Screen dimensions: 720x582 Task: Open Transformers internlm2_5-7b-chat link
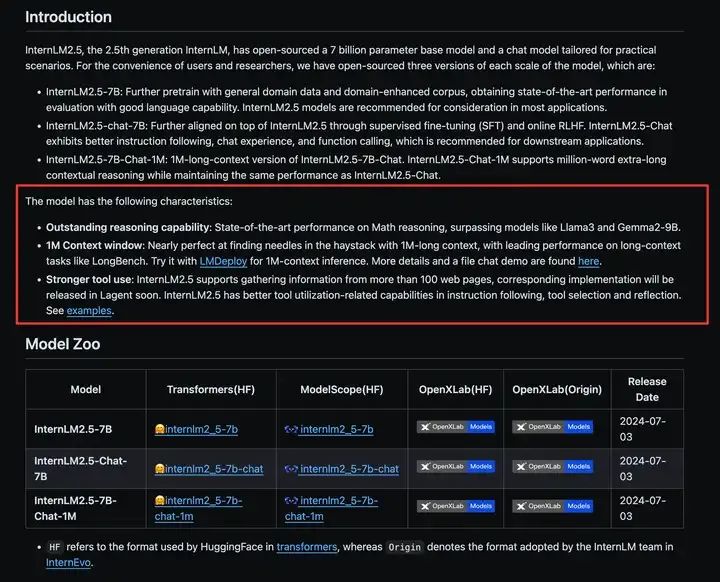point(209,469)
